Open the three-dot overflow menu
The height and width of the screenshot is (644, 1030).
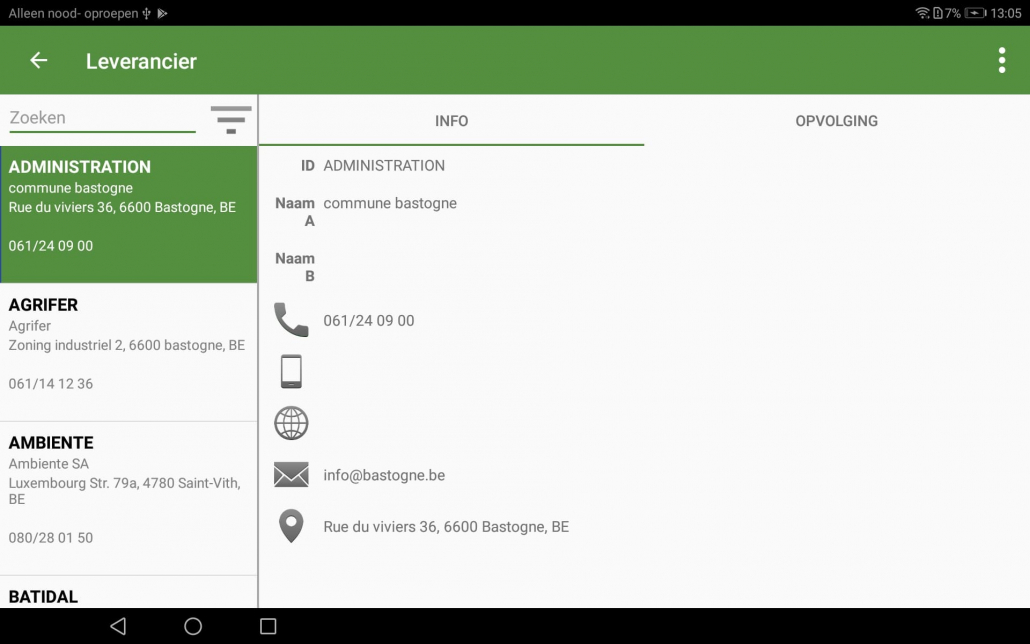coord(1001,60)
